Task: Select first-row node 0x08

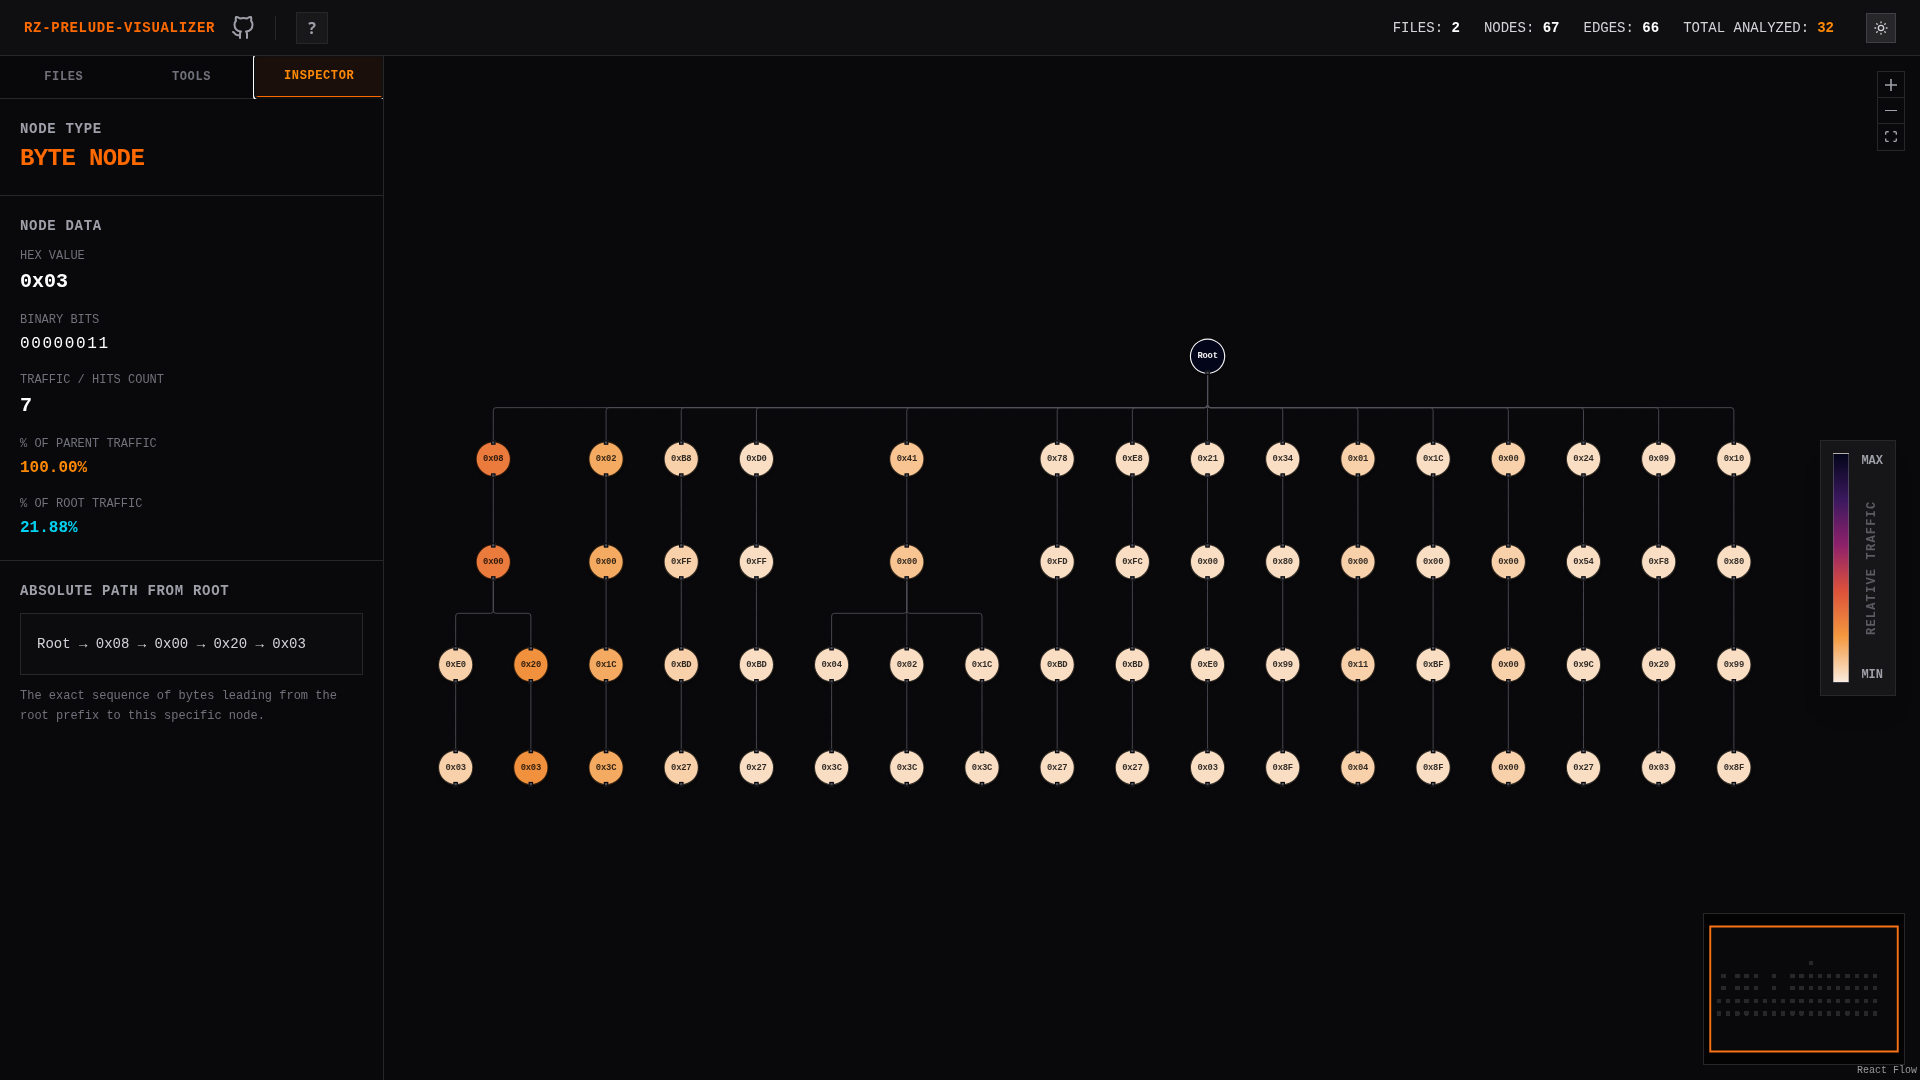Action: [x=493, y=459]
